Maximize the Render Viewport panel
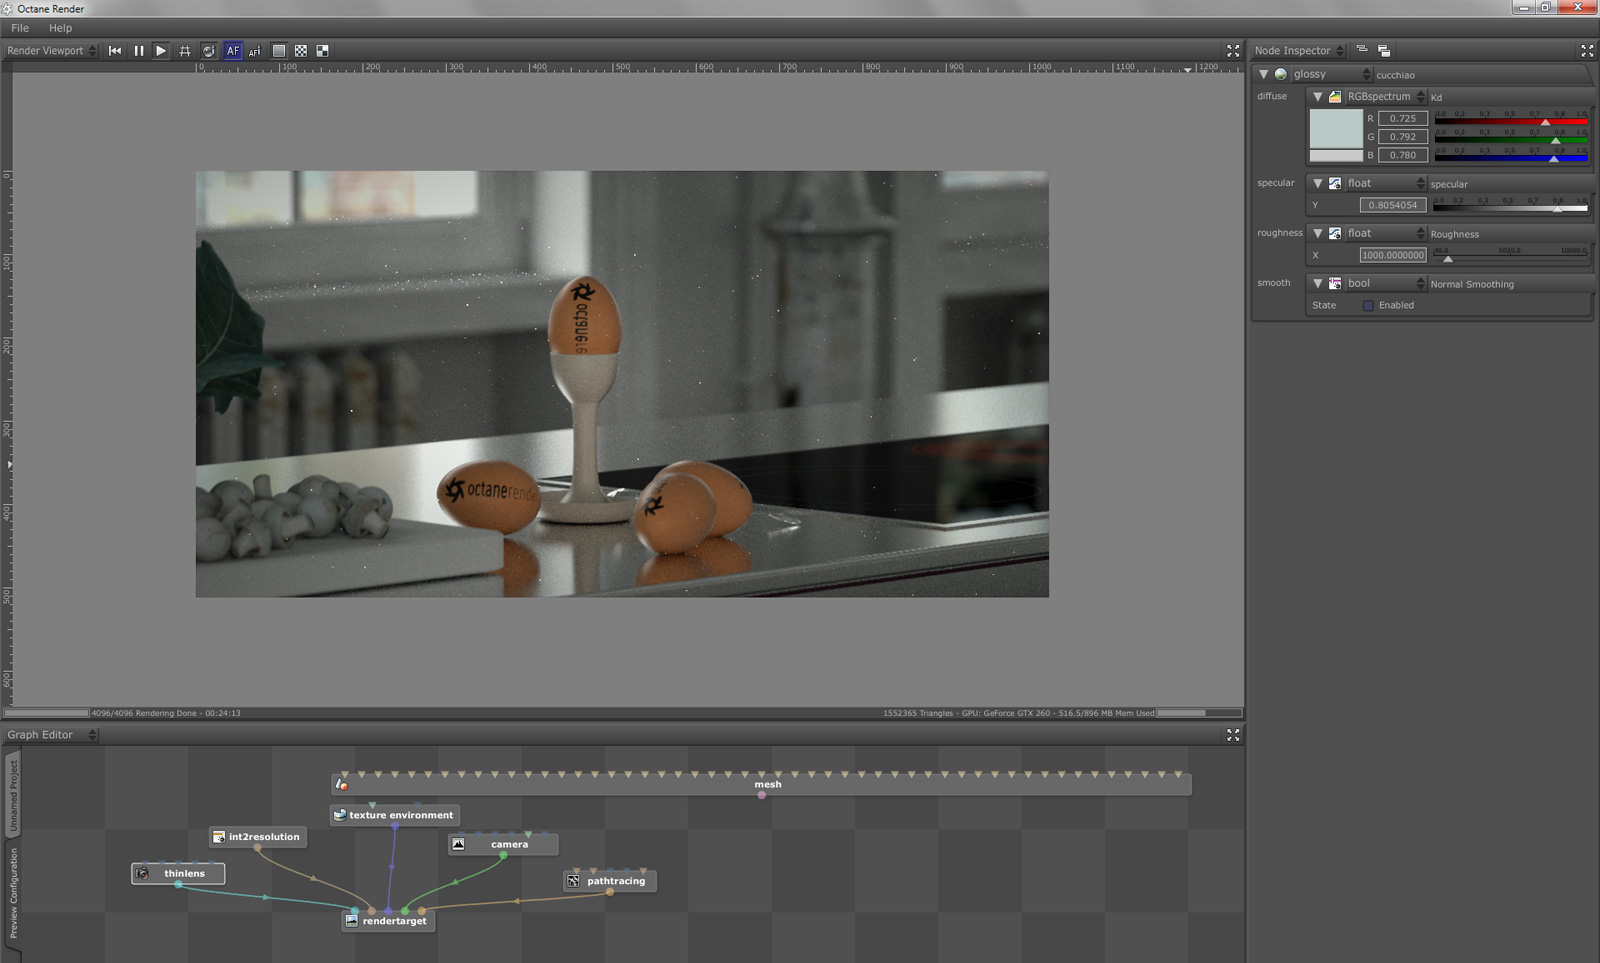Image resolution: width=1600 pixels, height=963 pixels. [1233, 51]
